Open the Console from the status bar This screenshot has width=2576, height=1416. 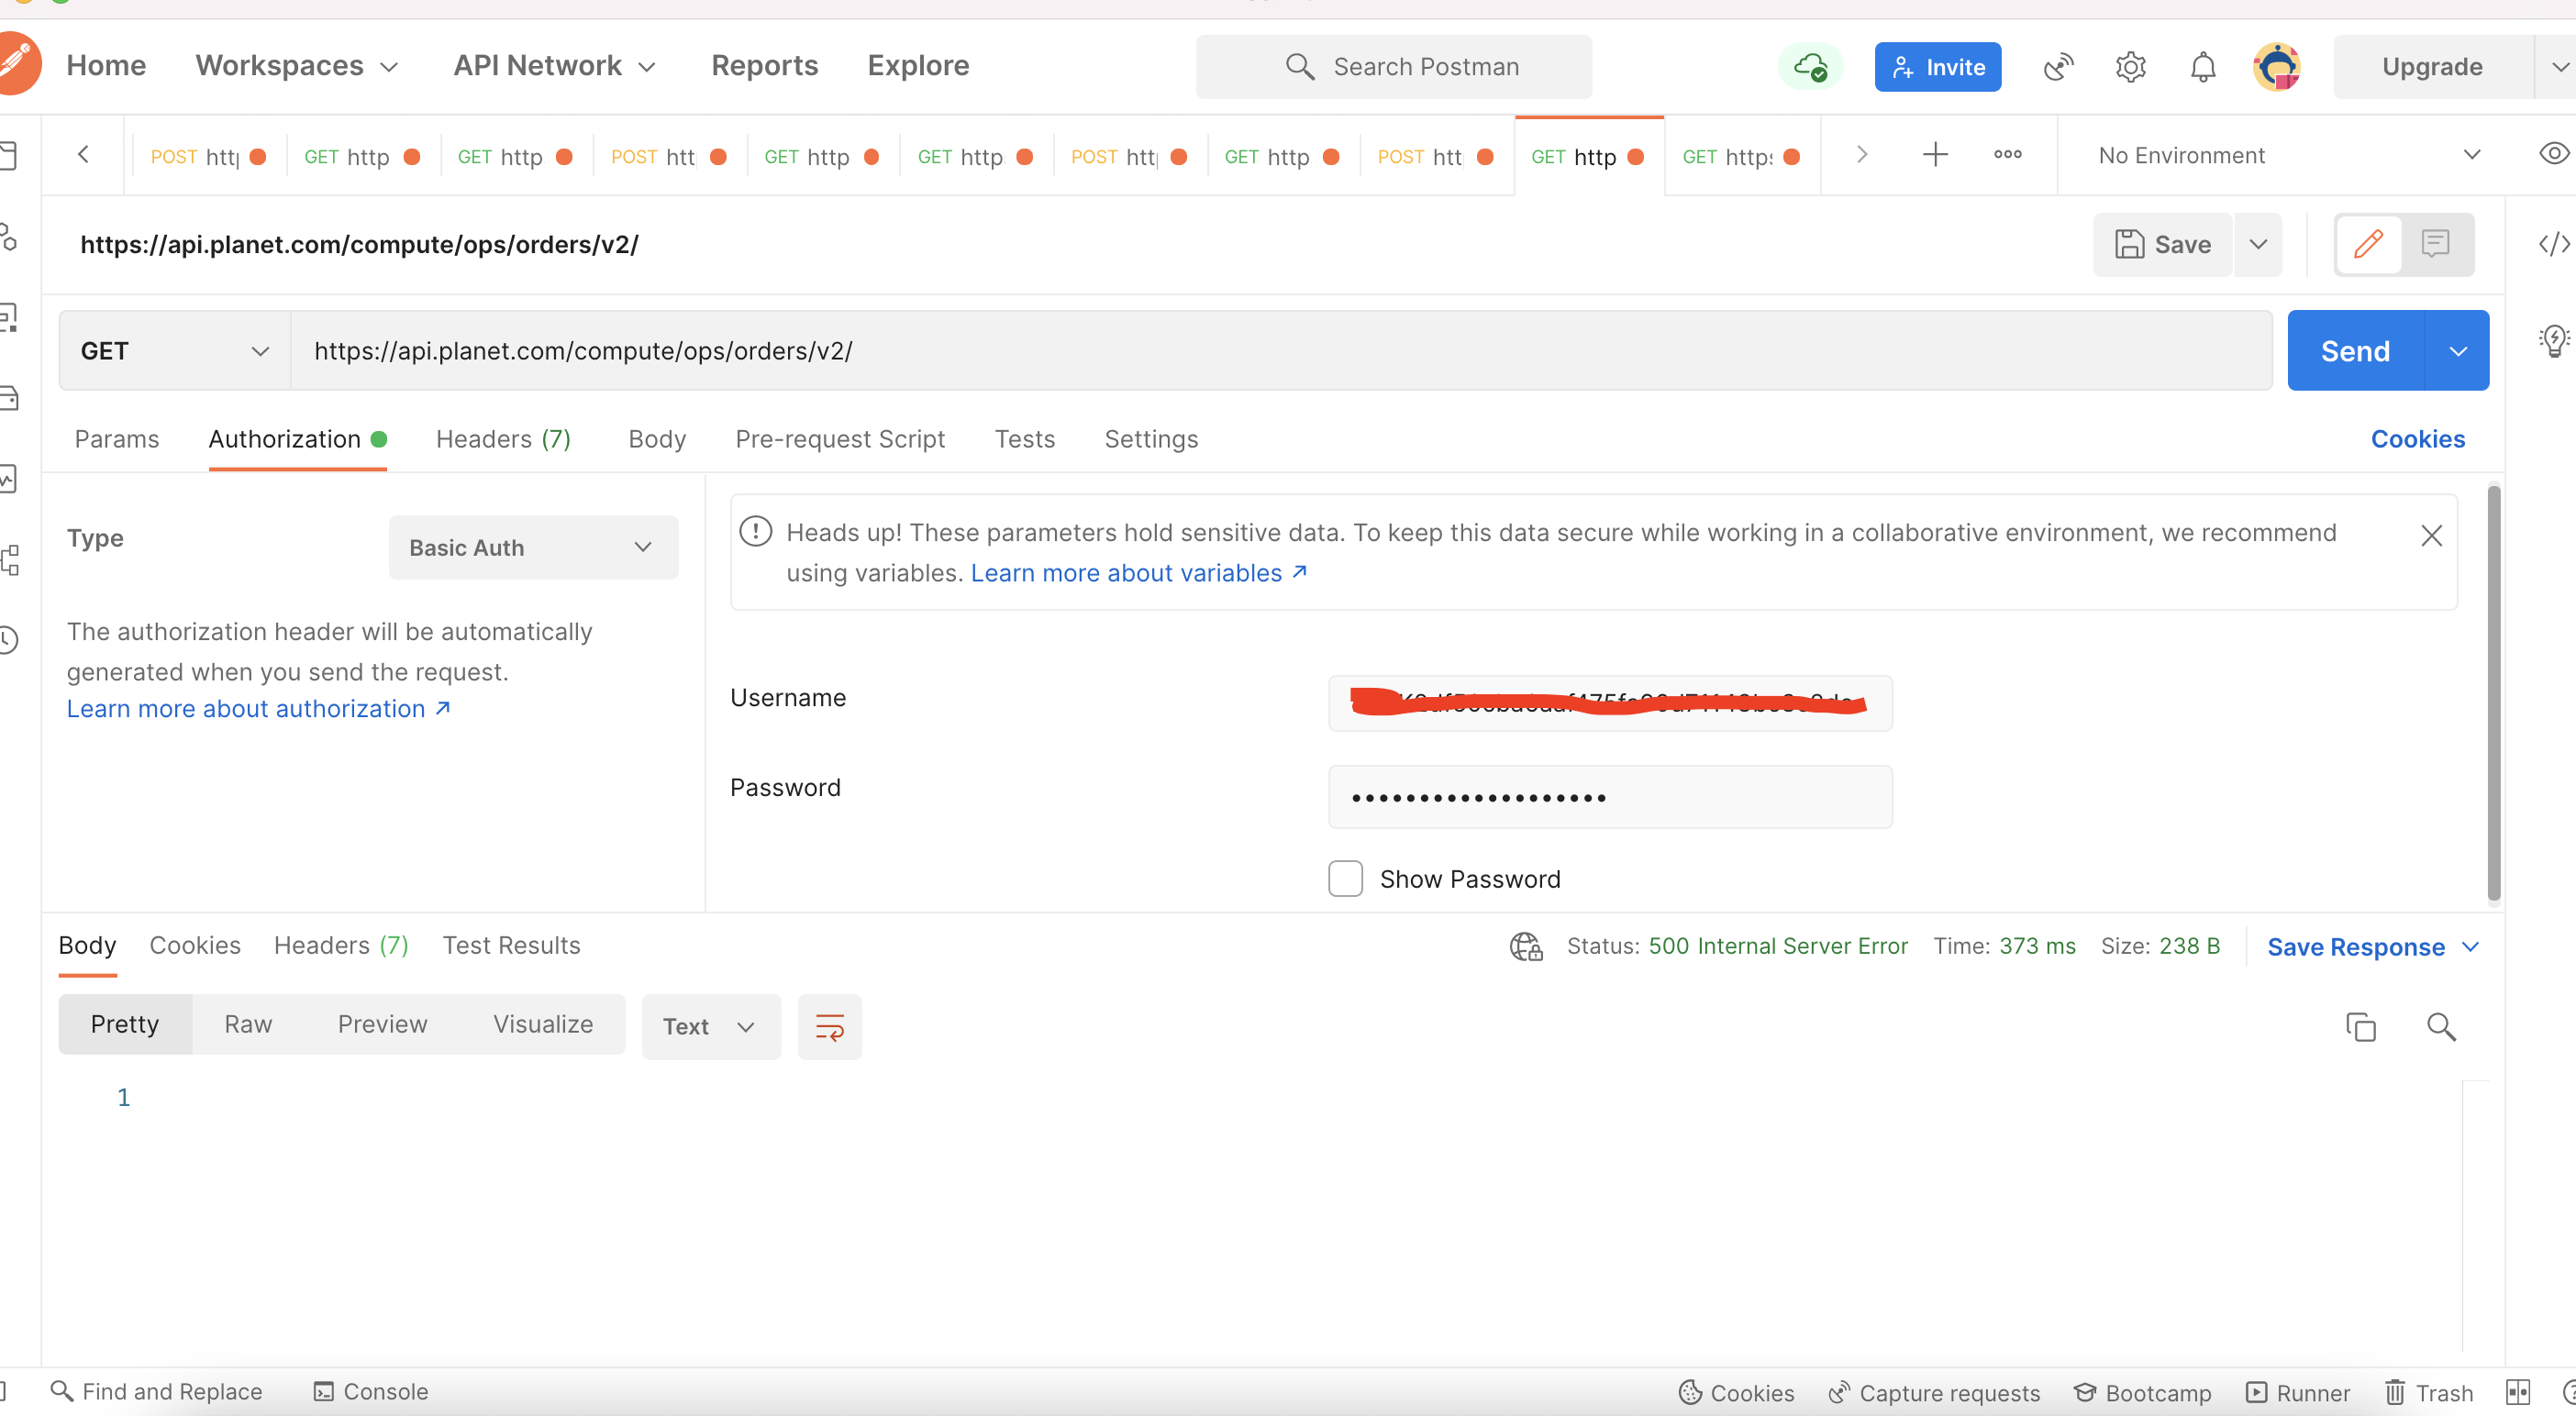tap(370, 1391)
